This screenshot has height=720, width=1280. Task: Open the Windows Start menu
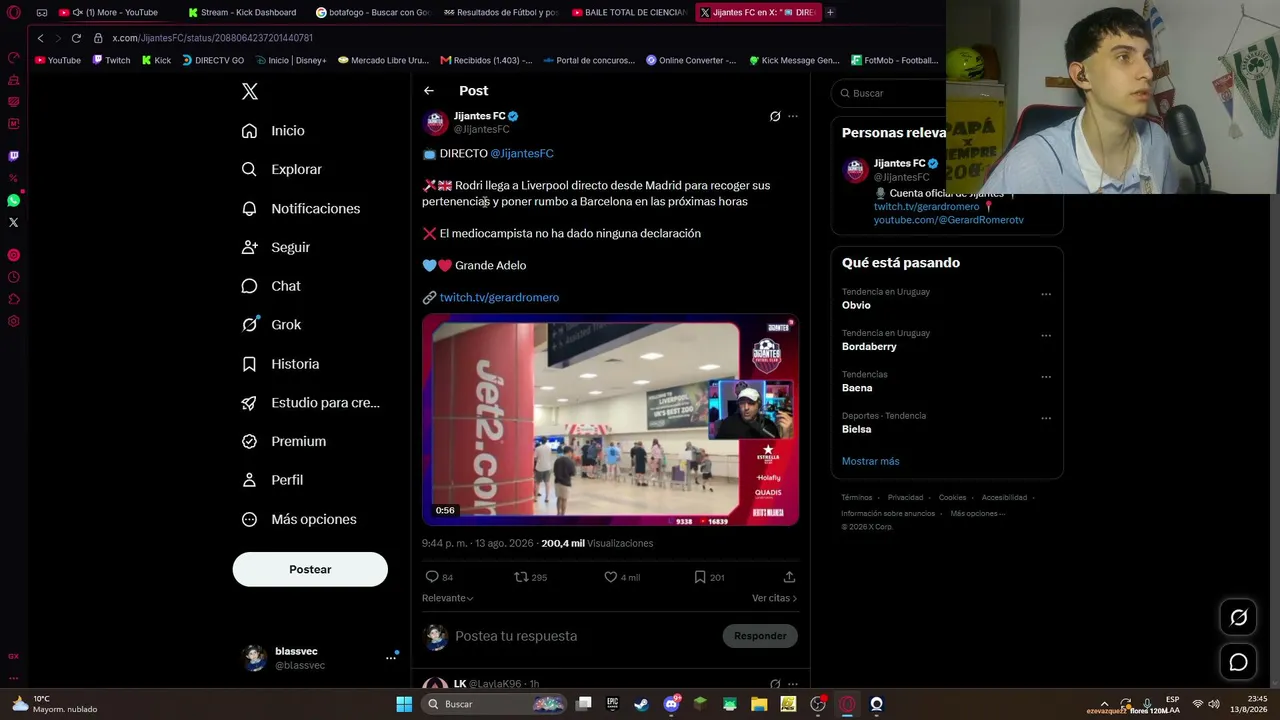[404, 704]
